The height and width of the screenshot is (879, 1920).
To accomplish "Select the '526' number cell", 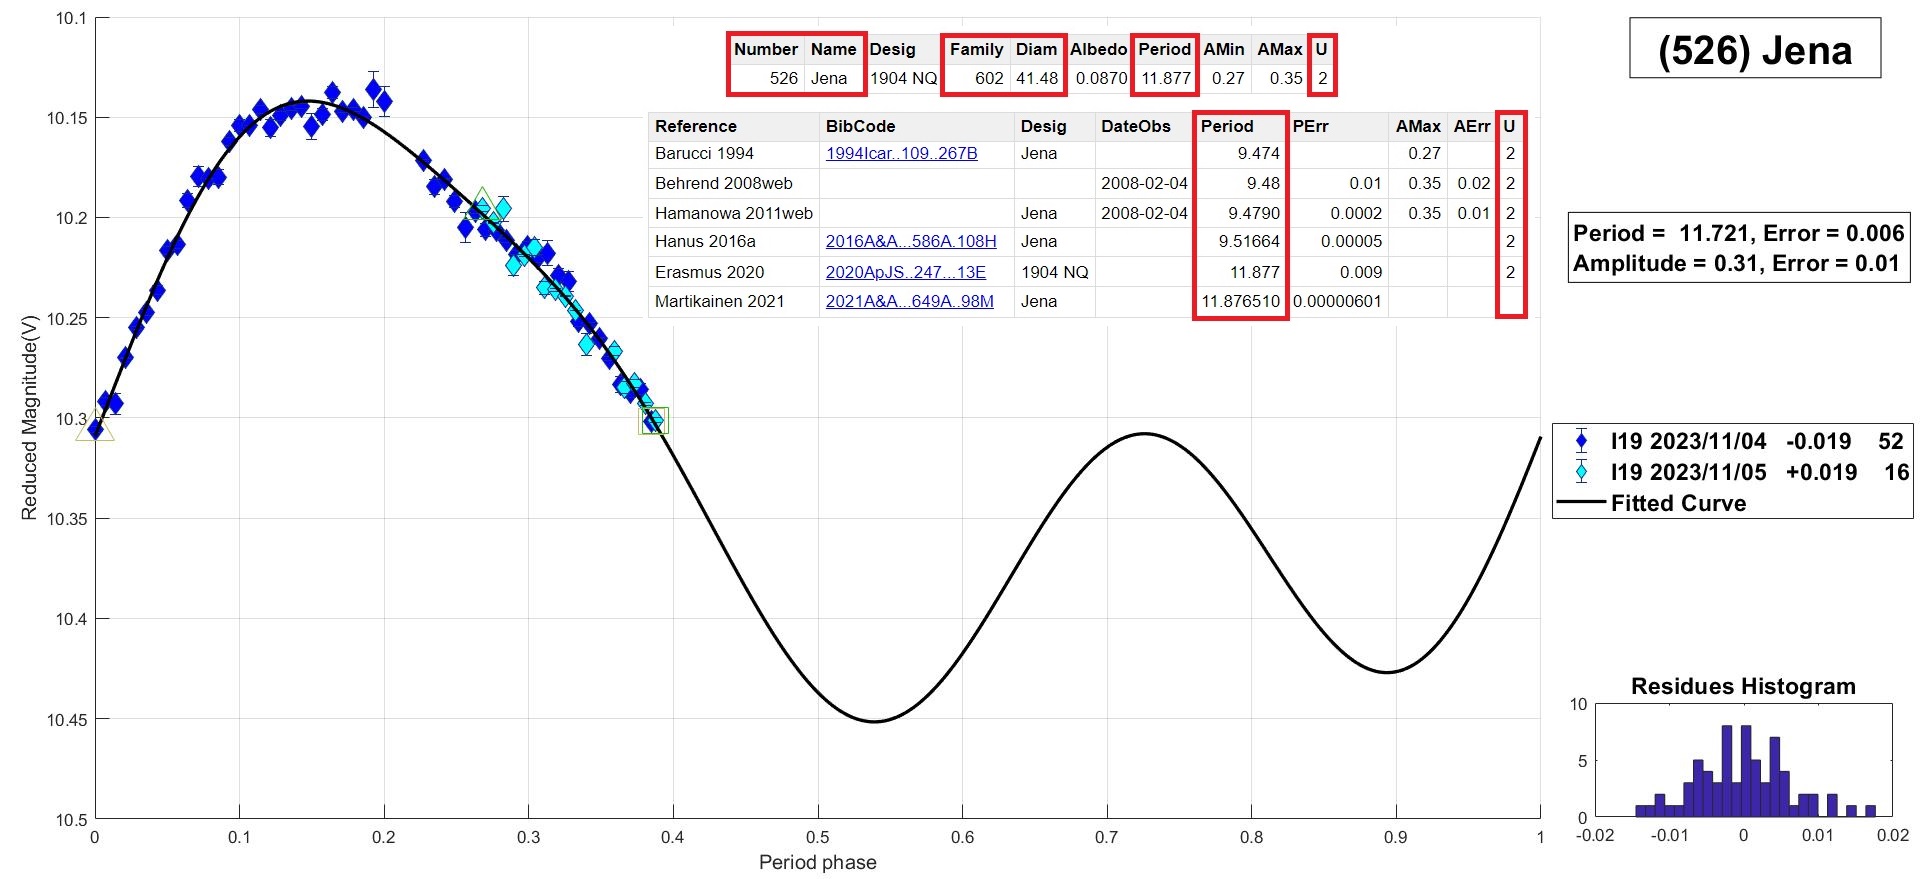I will pyautogui.click(x=784, y=78).
